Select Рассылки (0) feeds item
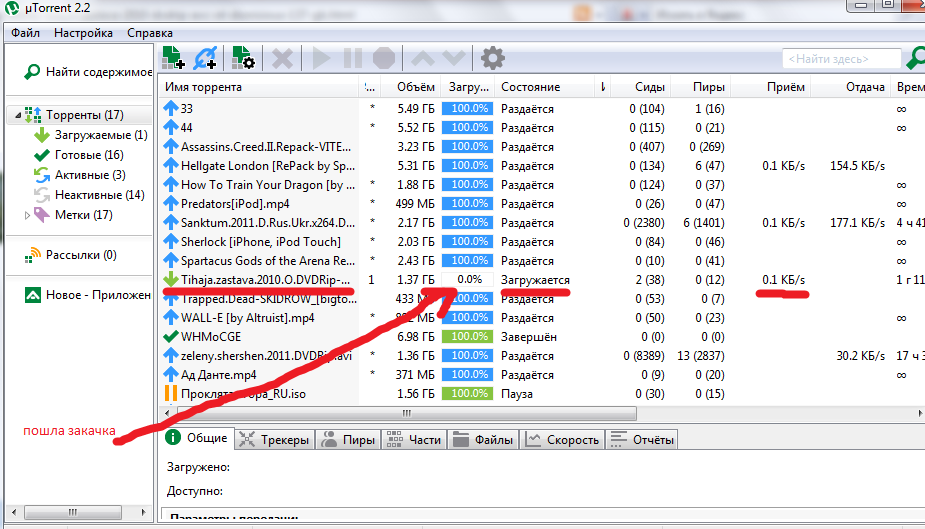Screen dimensions: 925x529 (x=71, y=255)
